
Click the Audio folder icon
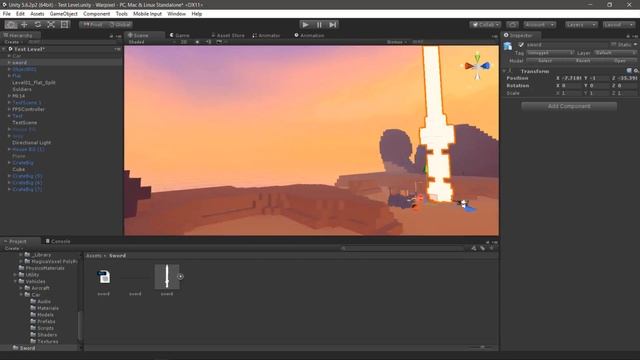(33, 301)
